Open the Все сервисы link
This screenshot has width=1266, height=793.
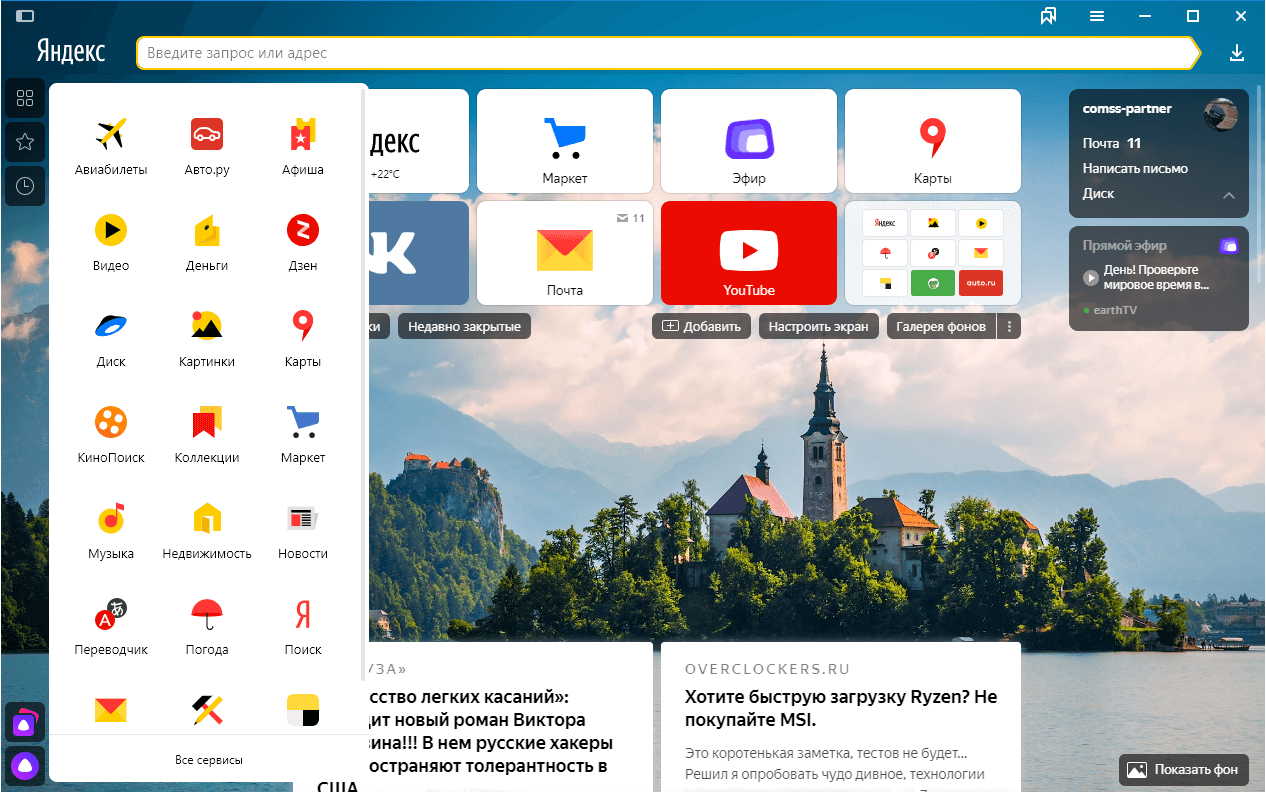208,760
